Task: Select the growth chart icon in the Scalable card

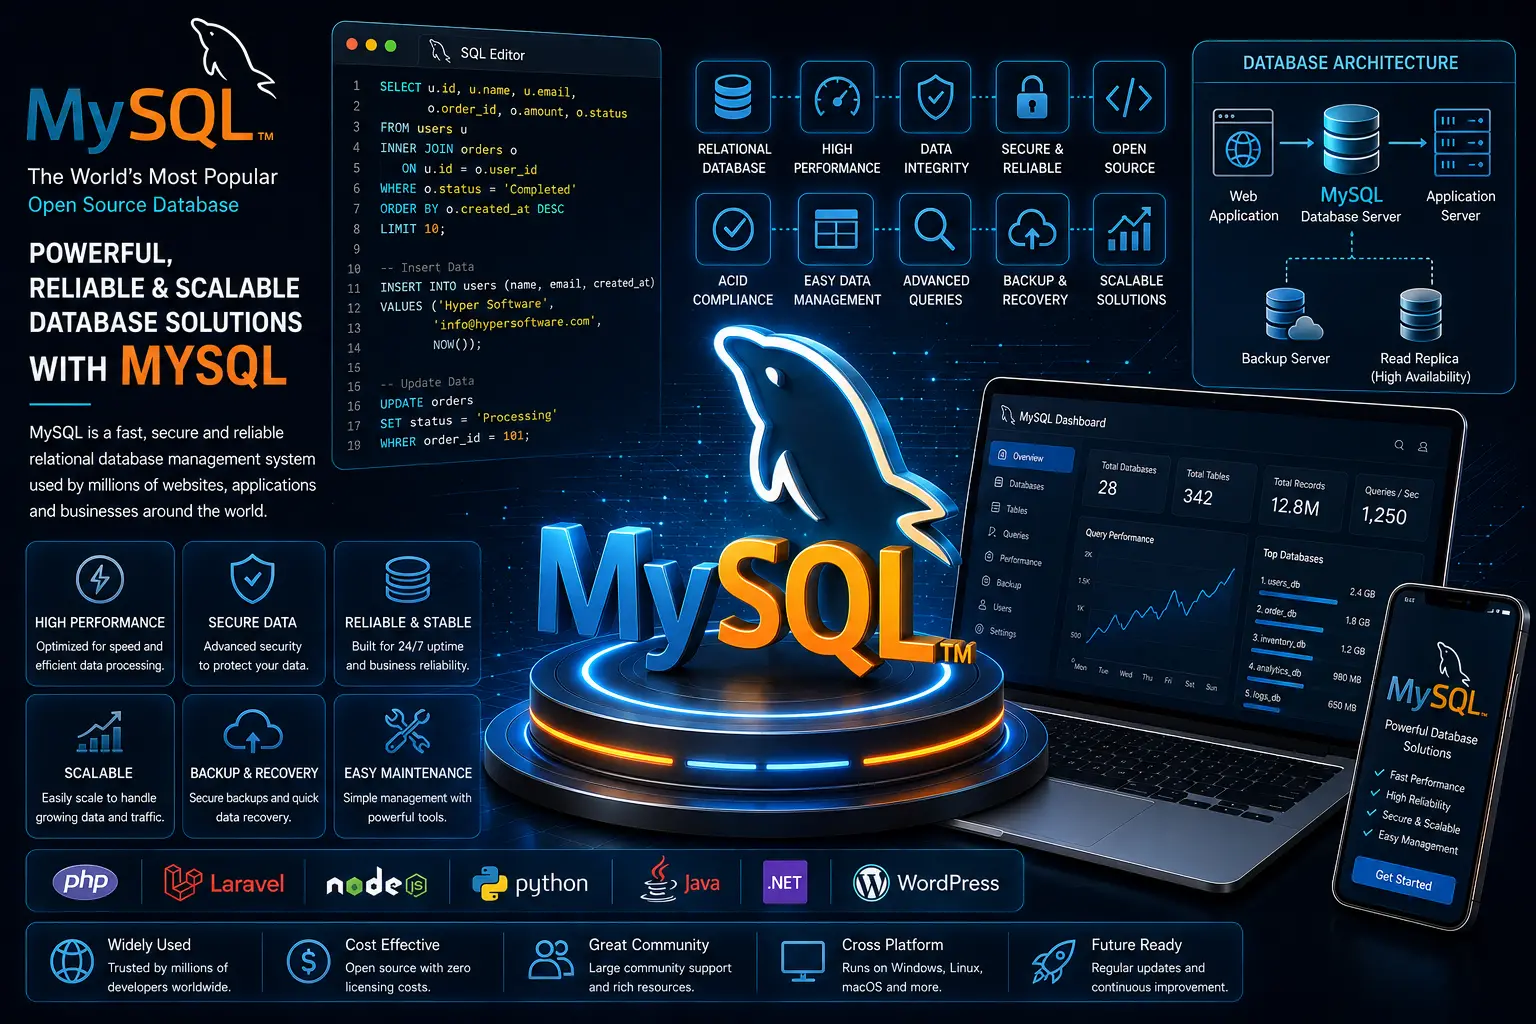Action: click(x=99, y=731)
